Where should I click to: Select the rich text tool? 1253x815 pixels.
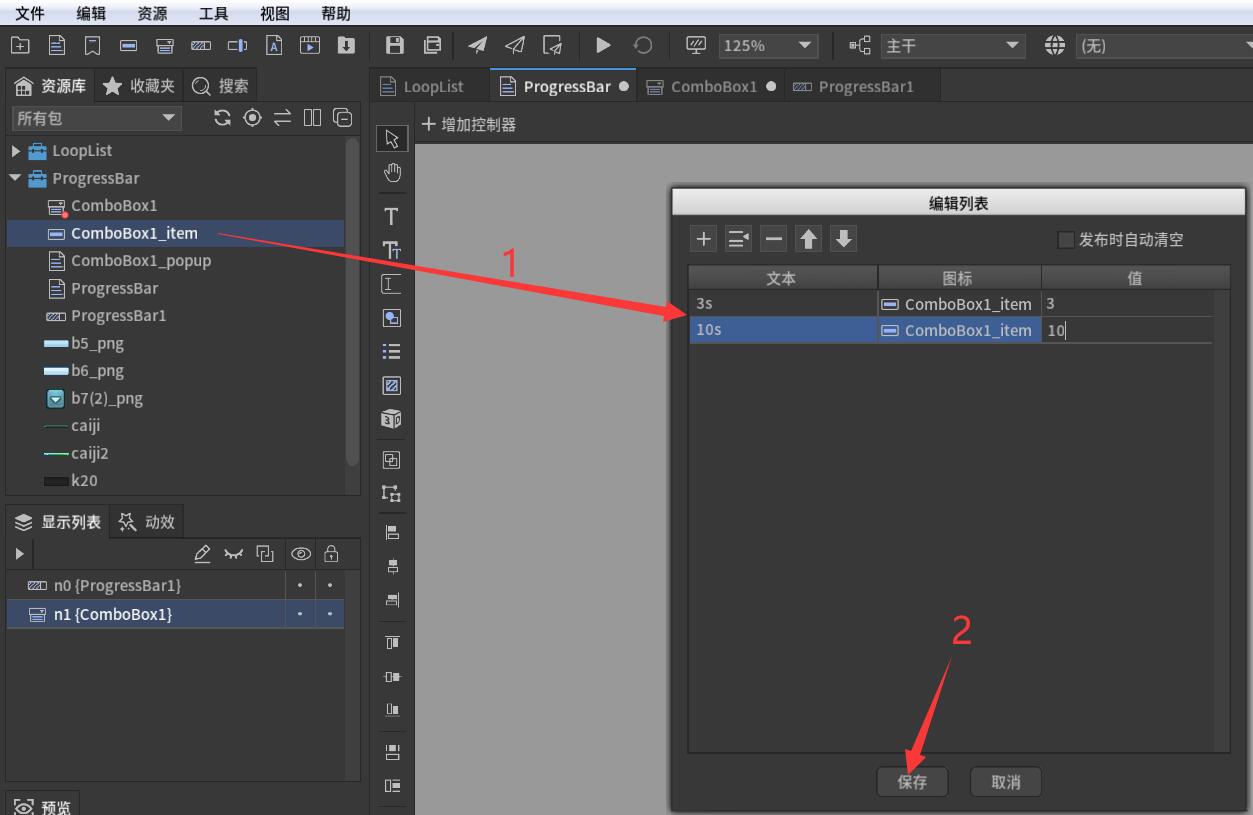392,250
